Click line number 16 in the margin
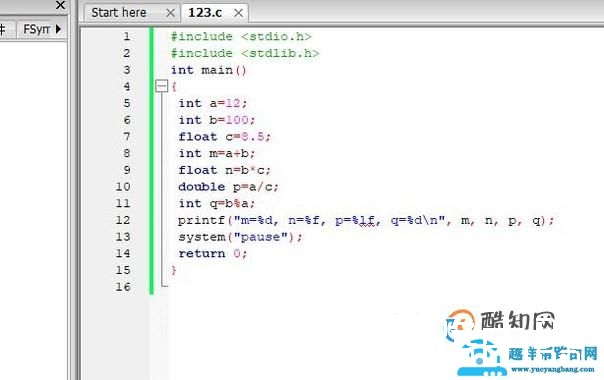This screenshot has height=380, width=604. pos(123,287)
